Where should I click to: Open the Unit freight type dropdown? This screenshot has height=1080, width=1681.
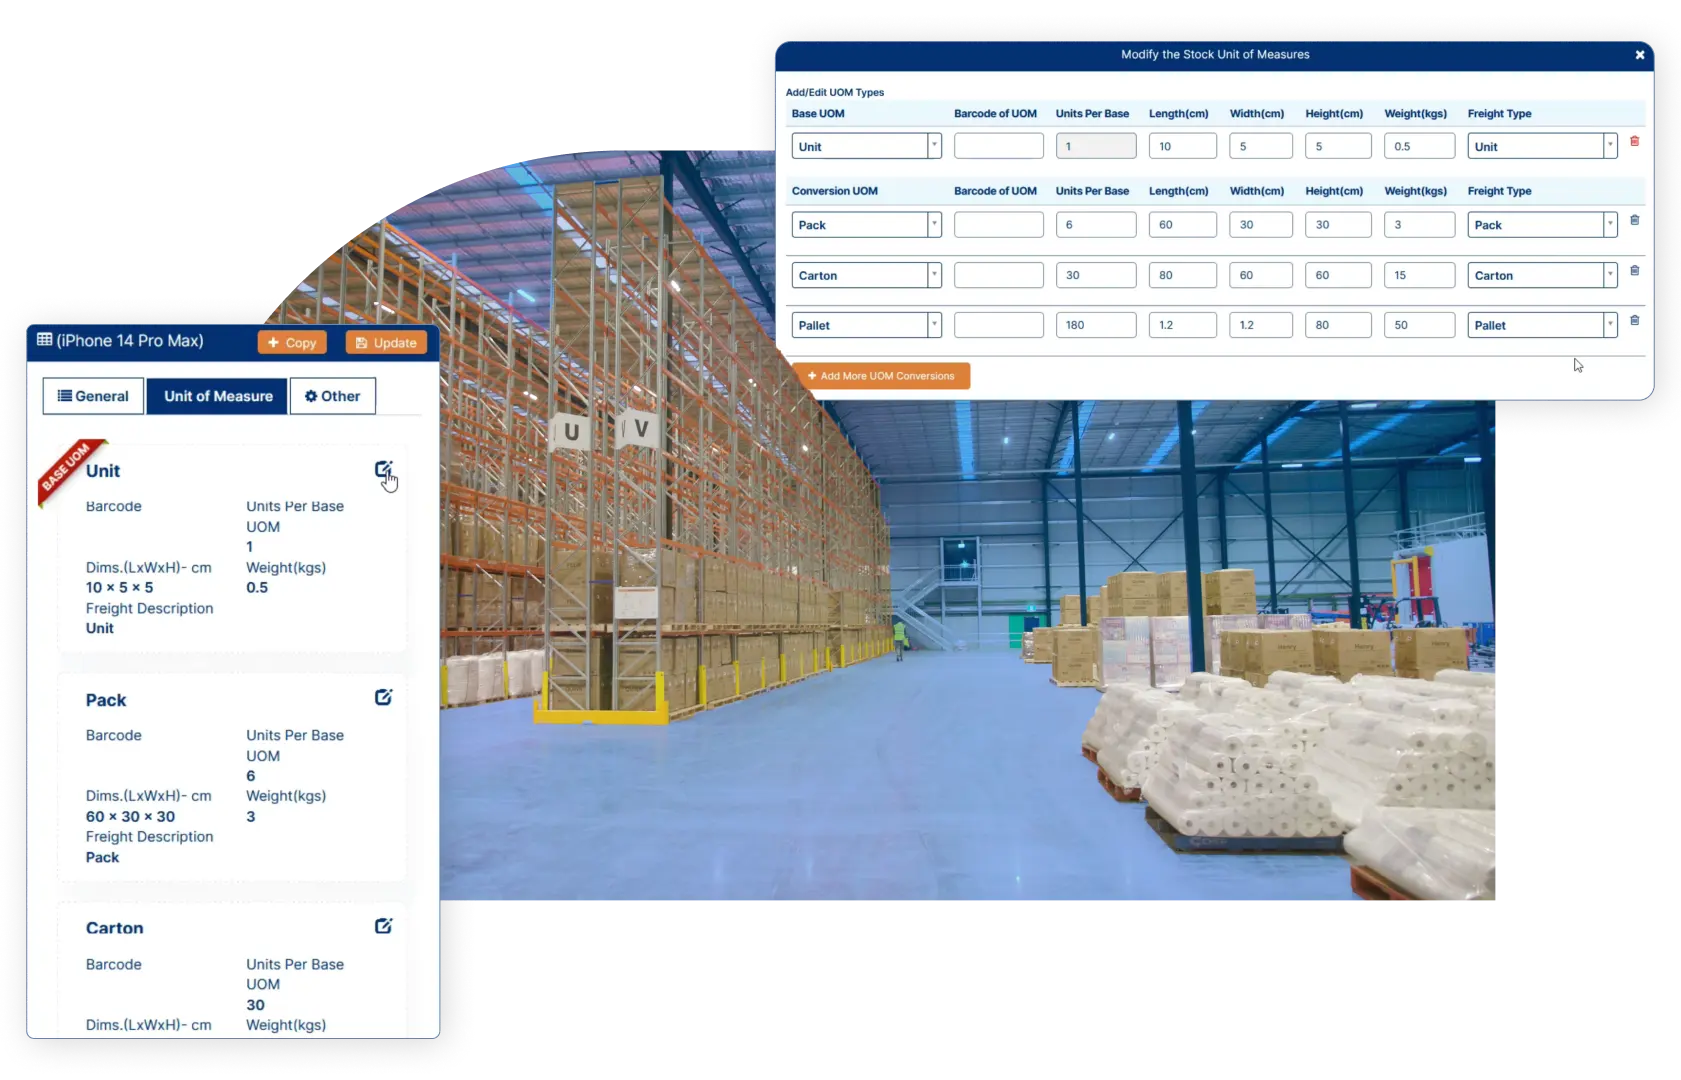point(1609,145)
